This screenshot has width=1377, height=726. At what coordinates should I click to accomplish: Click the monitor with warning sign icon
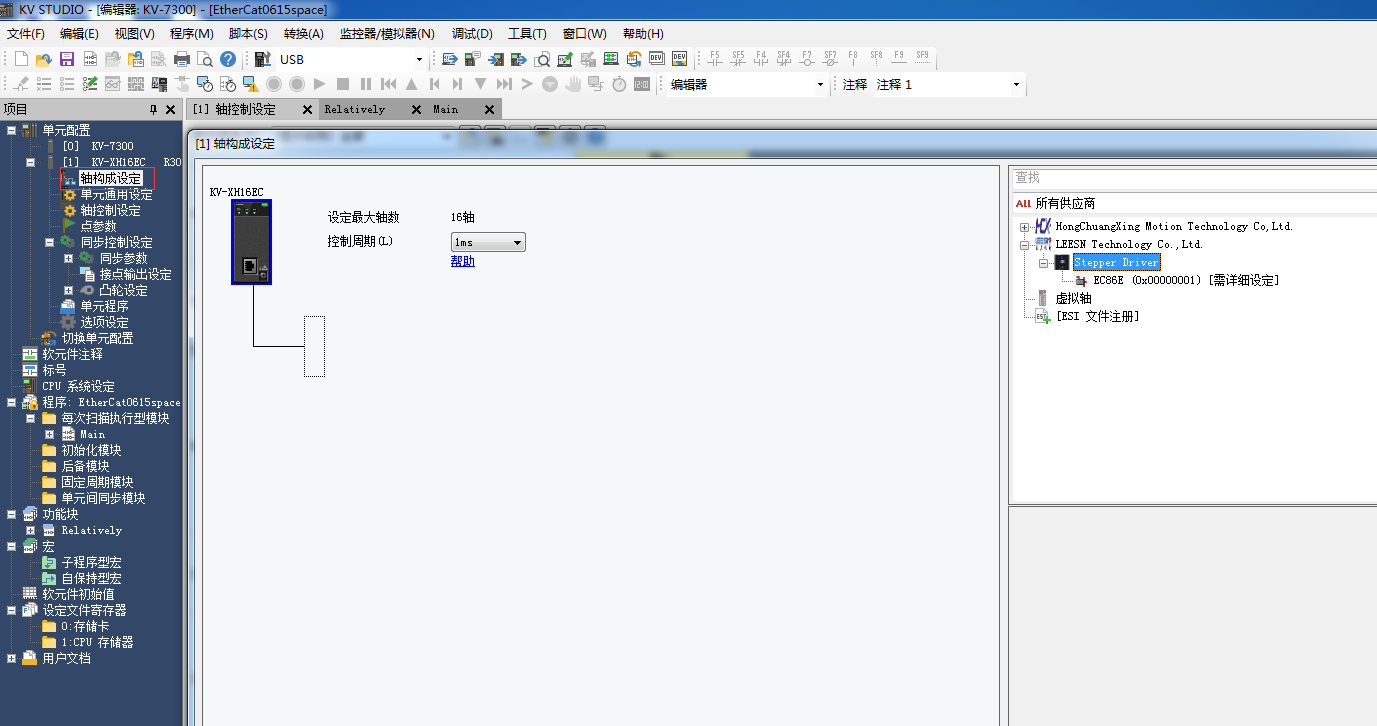coord(251,84)
